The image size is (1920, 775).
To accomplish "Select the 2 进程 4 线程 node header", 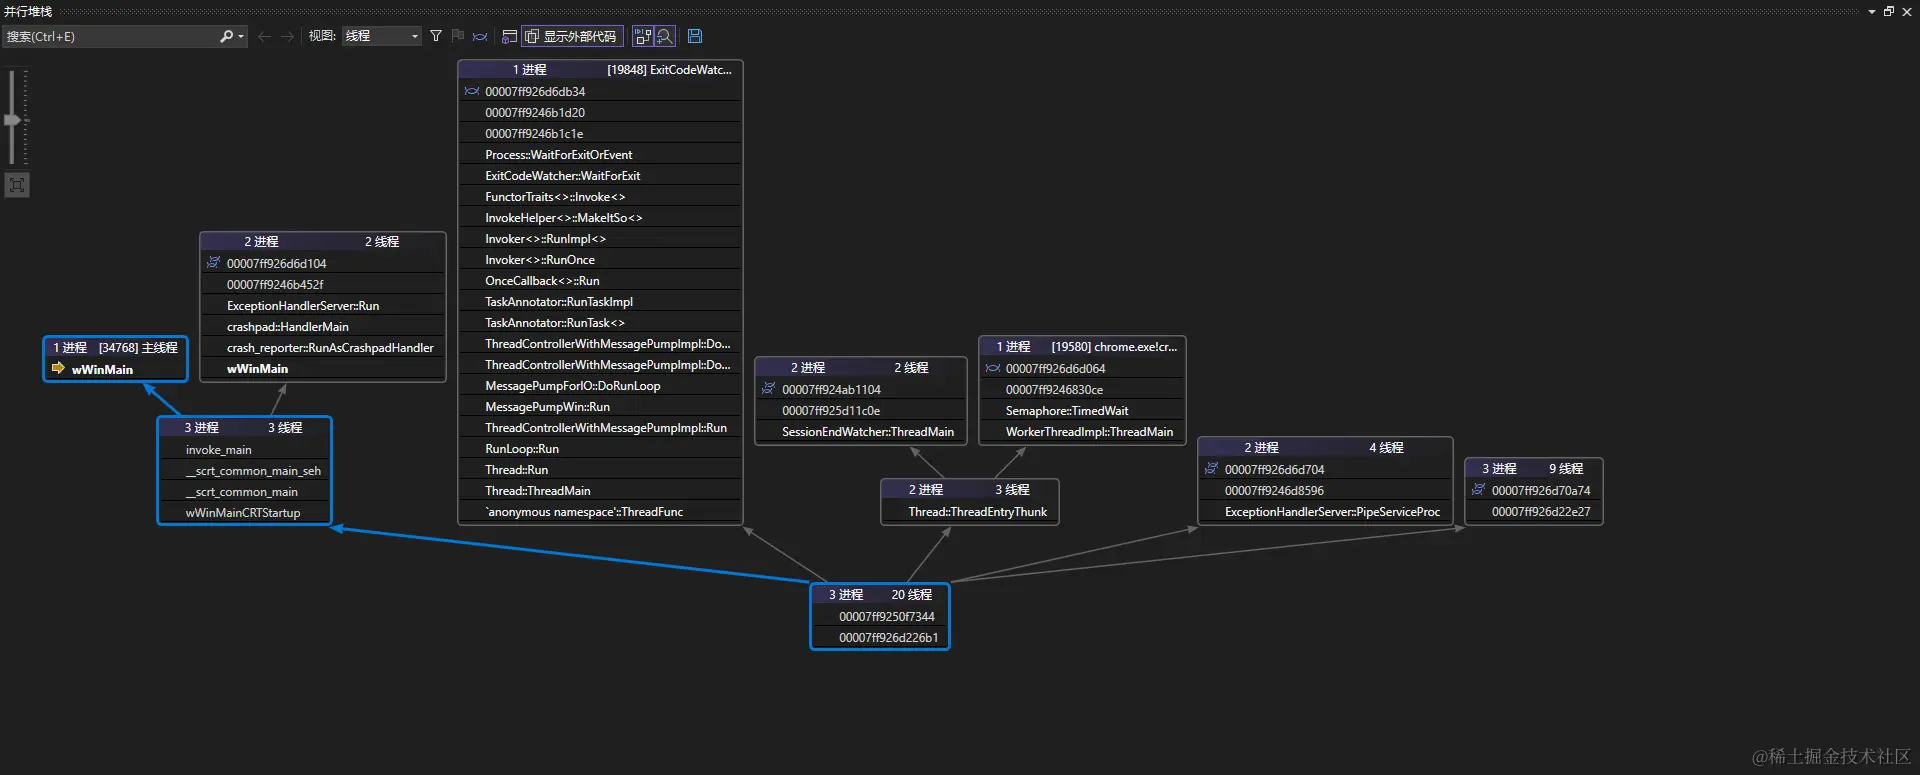I will pyautogui.click(x=1325, y=448).
